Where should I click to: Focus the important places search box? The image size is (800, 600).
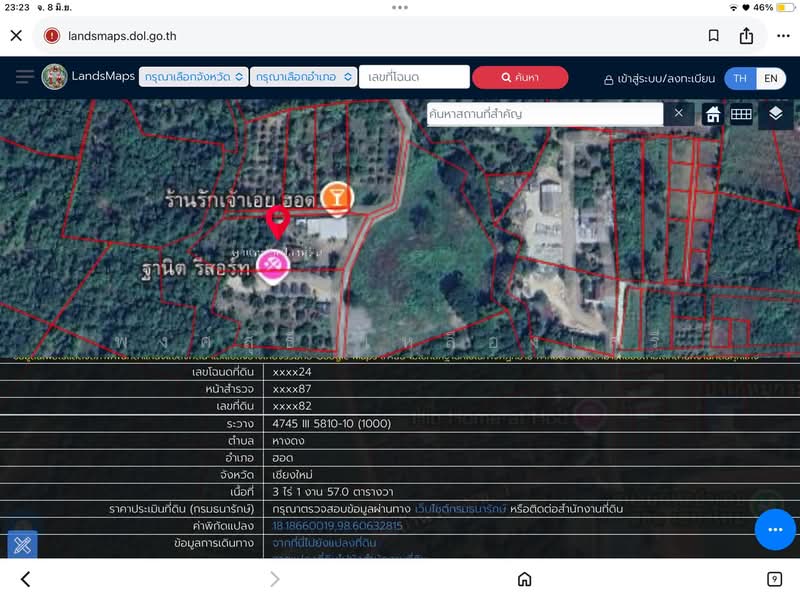(x=544, y=114)
